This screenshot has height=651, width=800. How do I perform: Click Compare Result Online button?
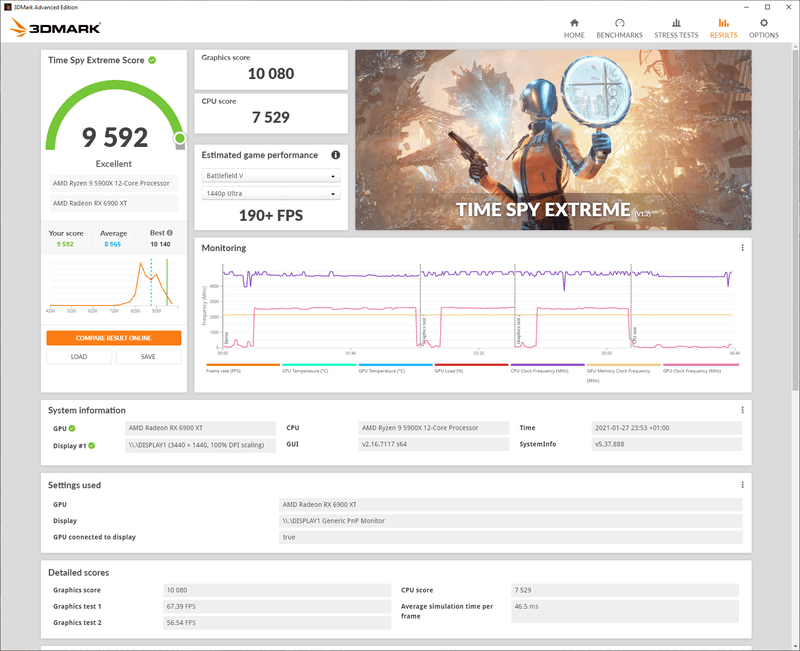tap(114, 338)
